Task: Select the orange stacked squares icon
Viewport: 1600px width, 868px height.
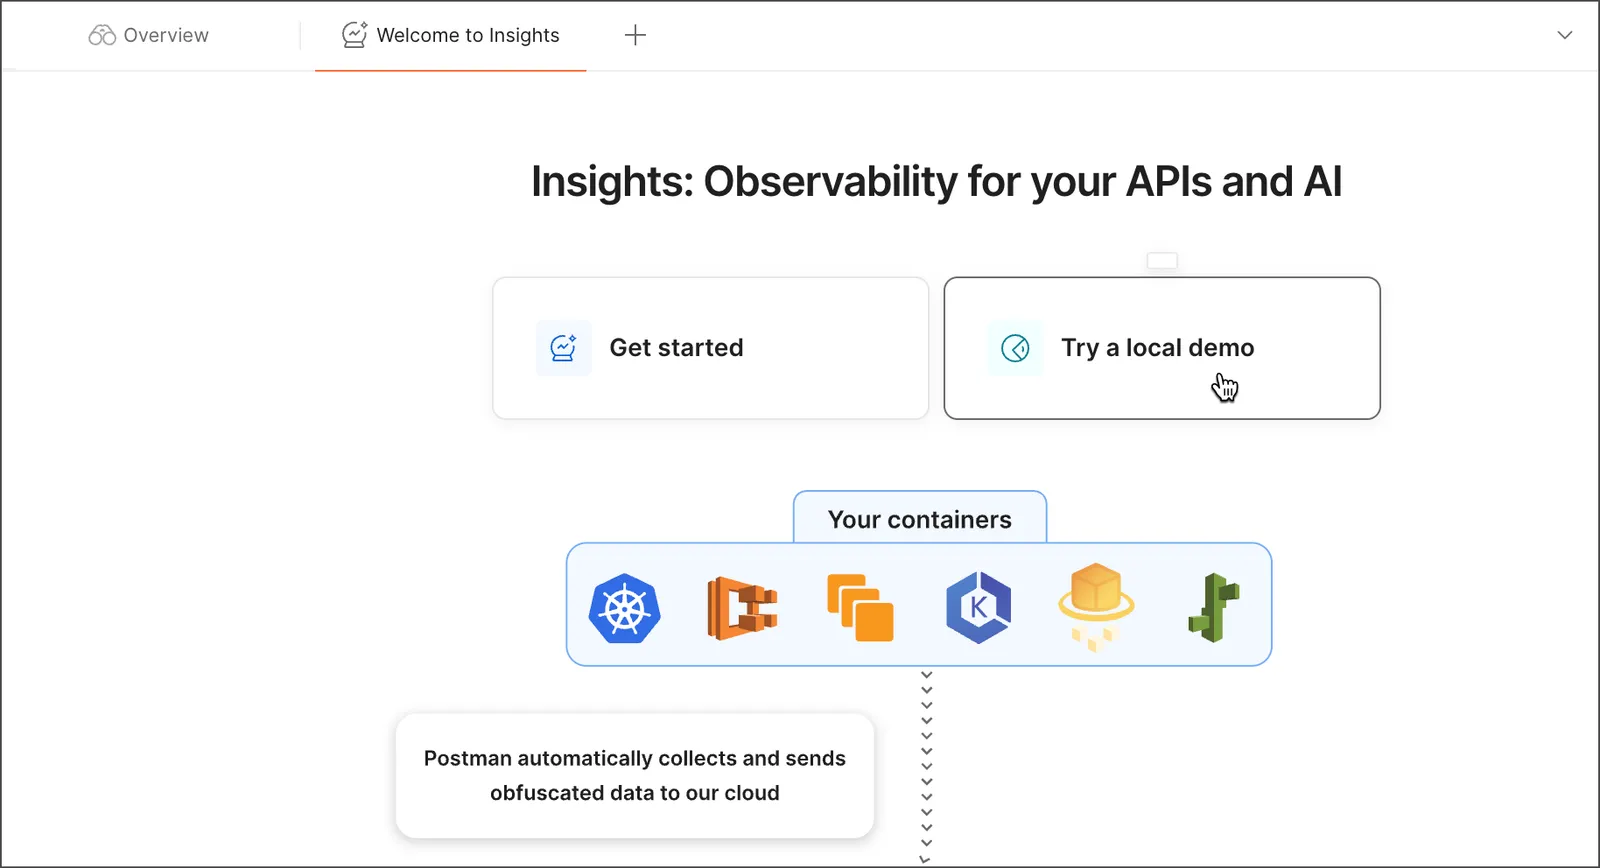Action: (x=860, y=608)
